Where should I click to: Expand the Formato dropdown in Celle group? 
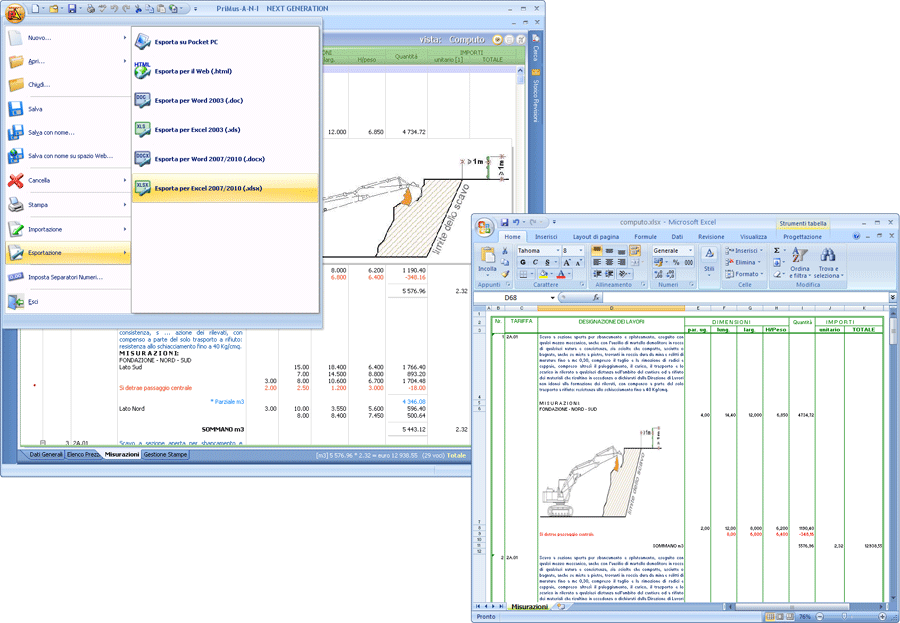pos(762,274)
